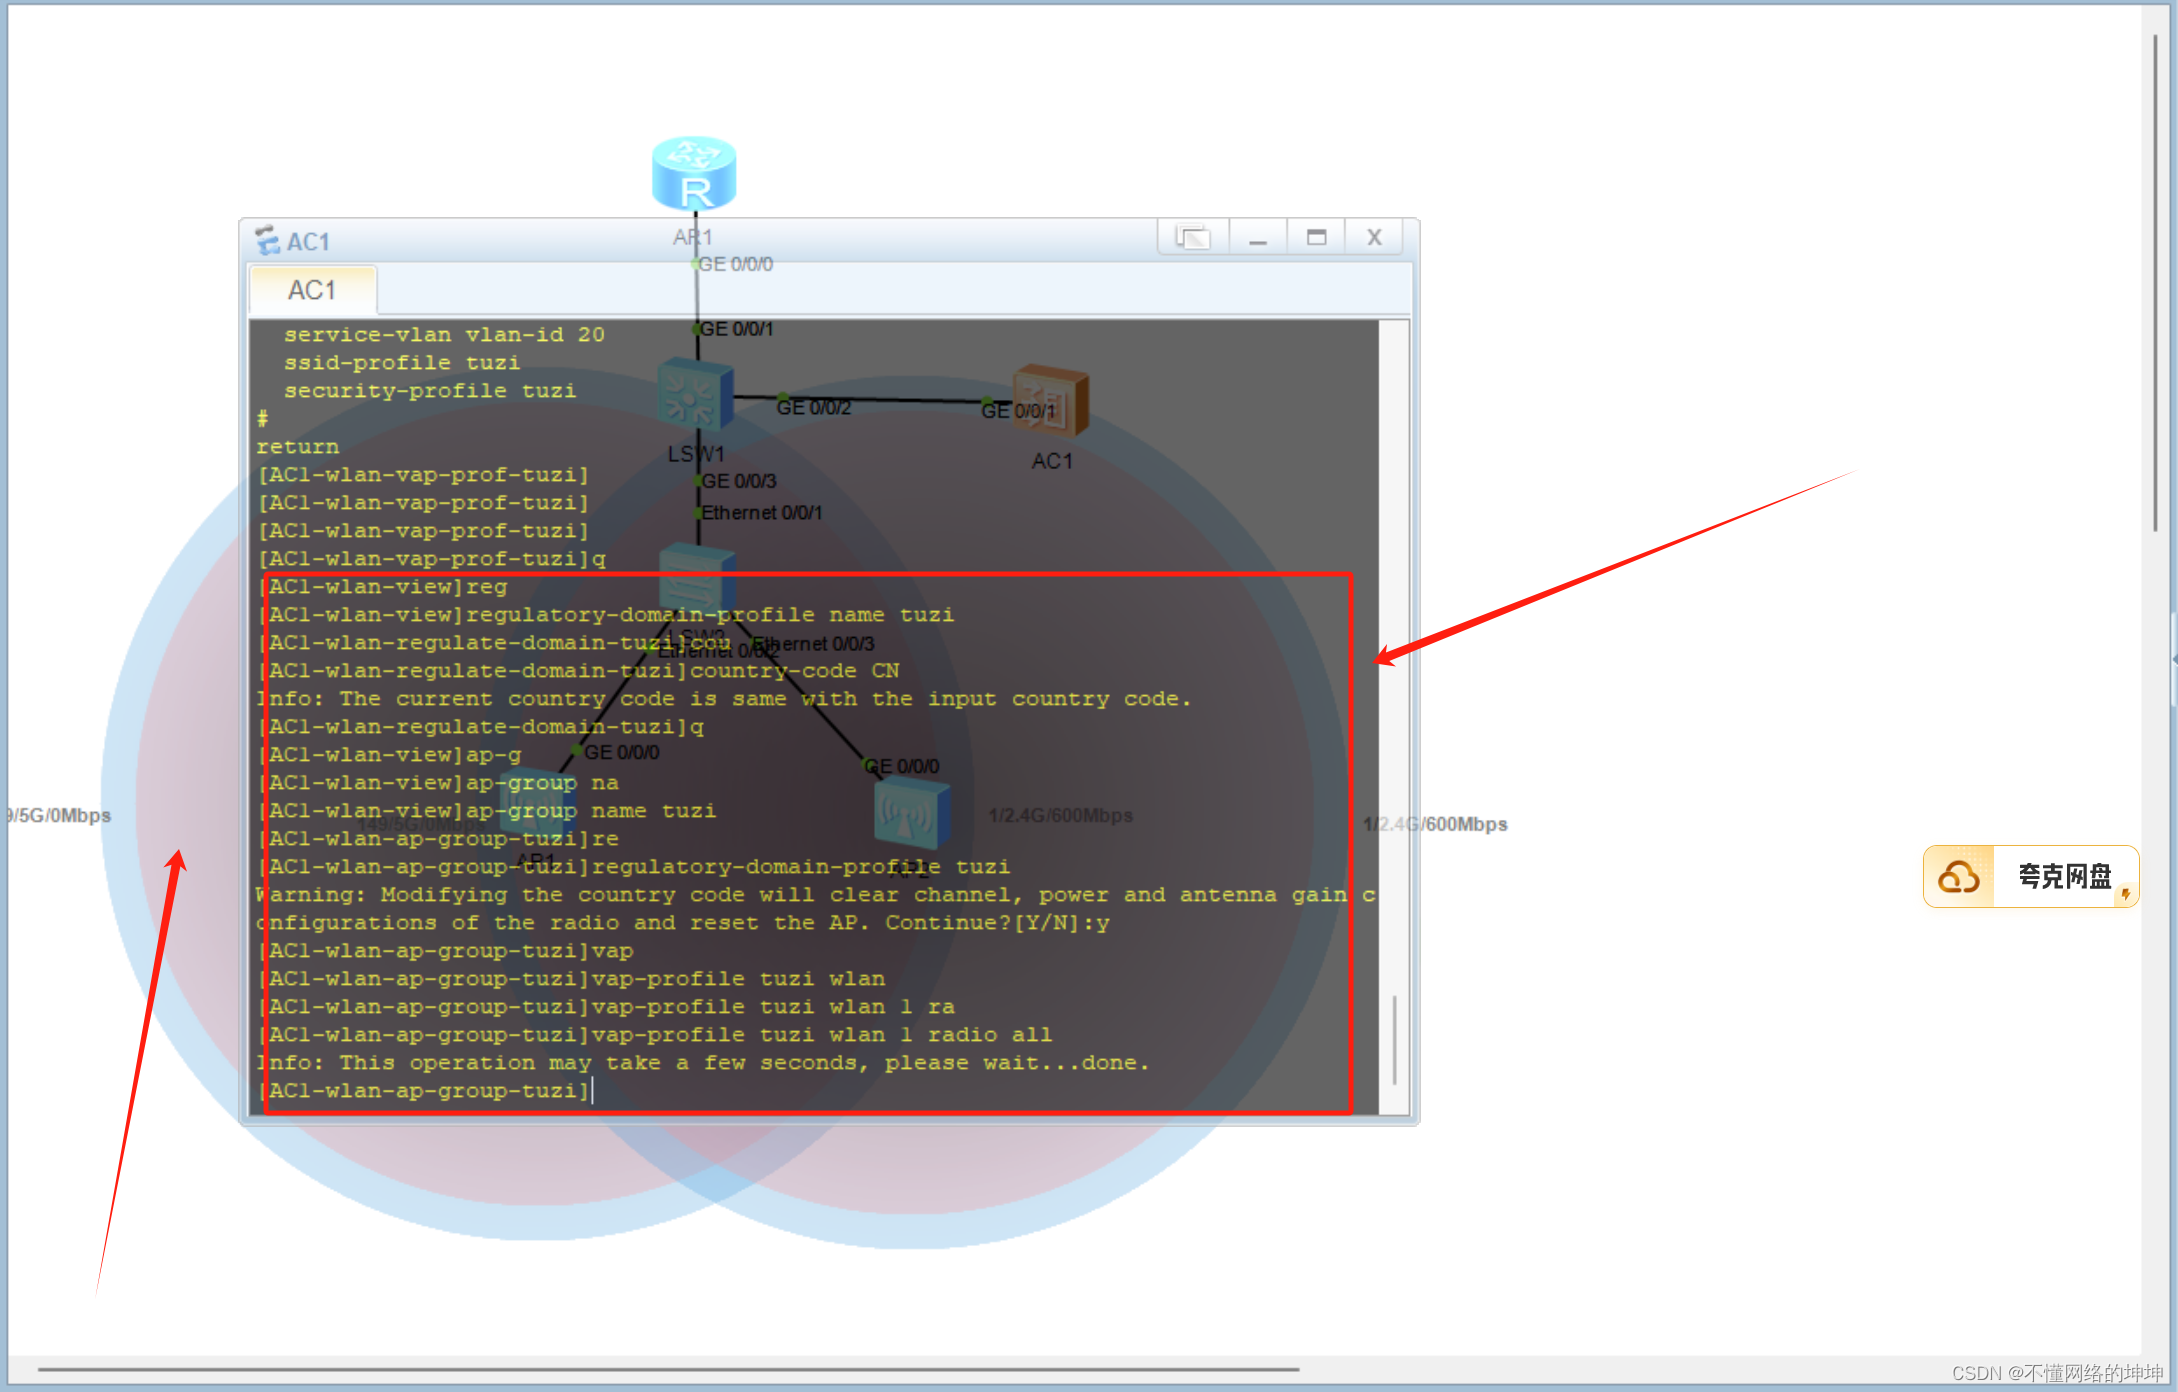Screen dimensions: 2178x1392
Task: Click text 'ssid-profile tuzi'
Action: point(402,363)
